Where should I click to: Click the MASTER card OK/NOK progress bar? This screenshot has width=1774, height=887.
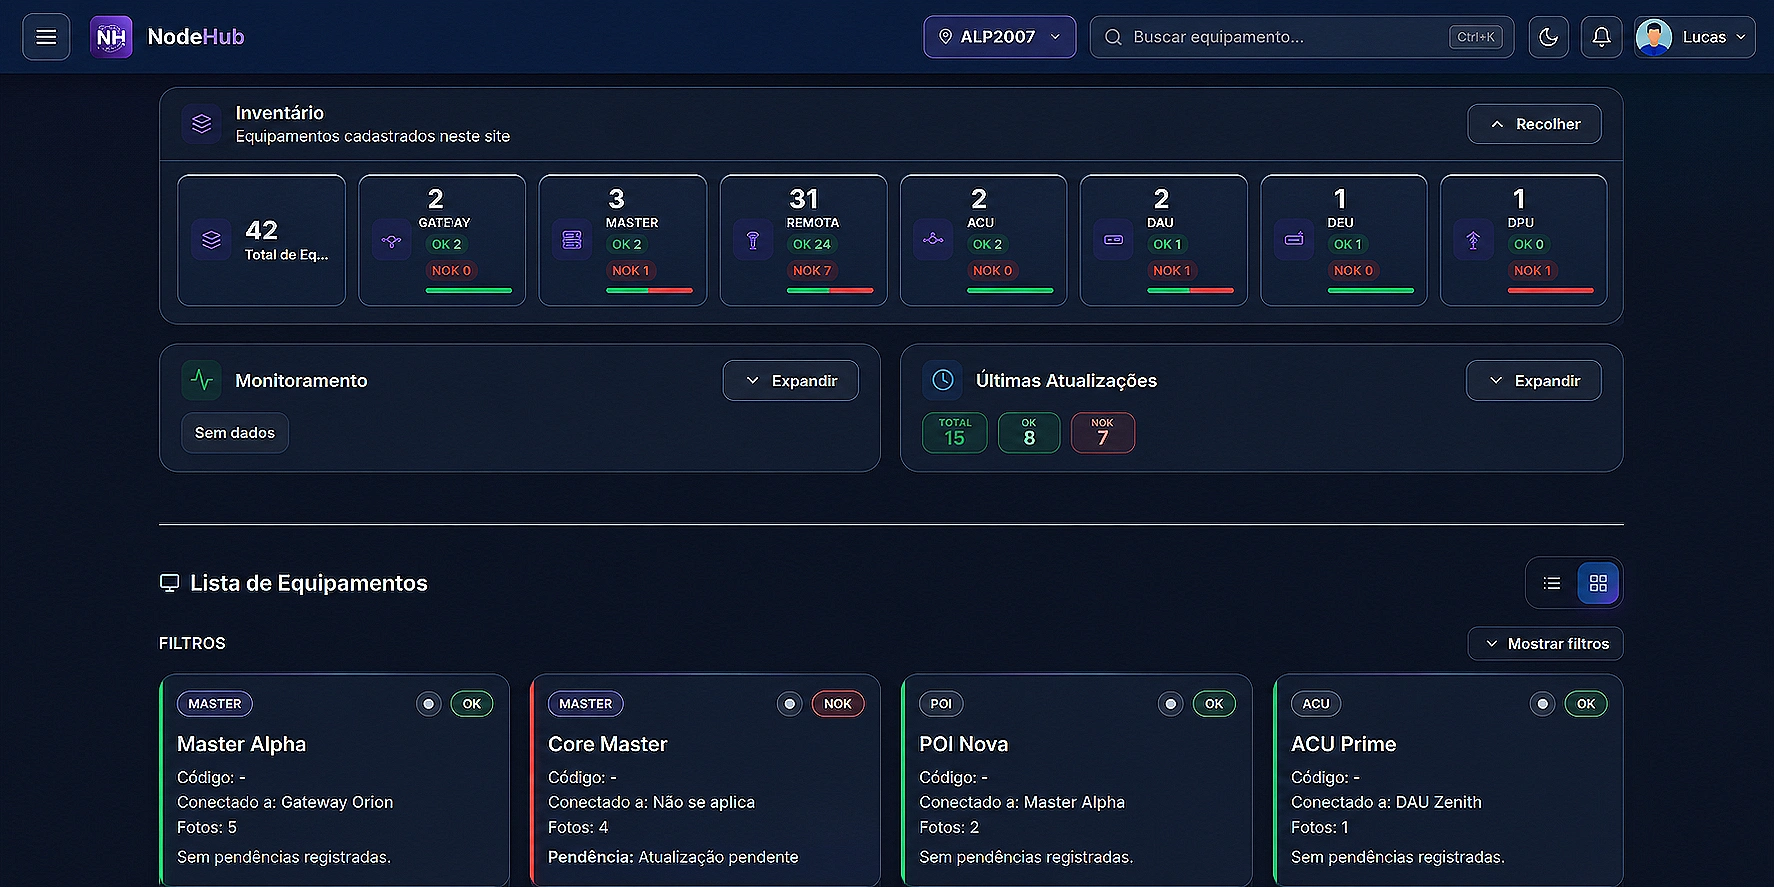point(649,290)
